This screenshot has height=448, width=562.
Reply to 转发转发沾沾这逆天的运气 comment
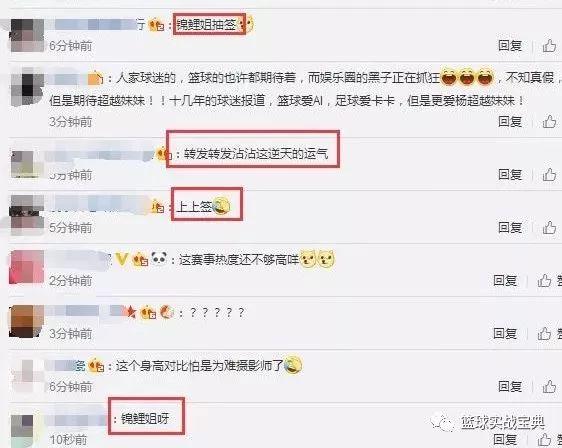pos(510,175)
